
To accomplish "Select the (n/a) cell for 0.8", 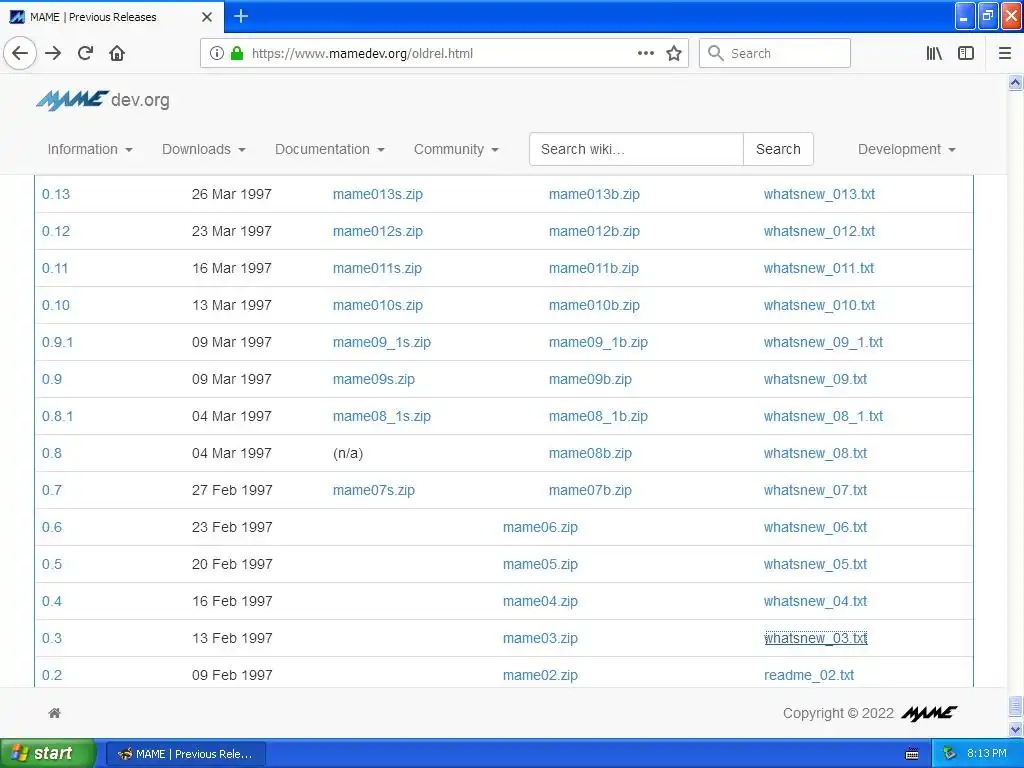I will click(x=347, y=453).
